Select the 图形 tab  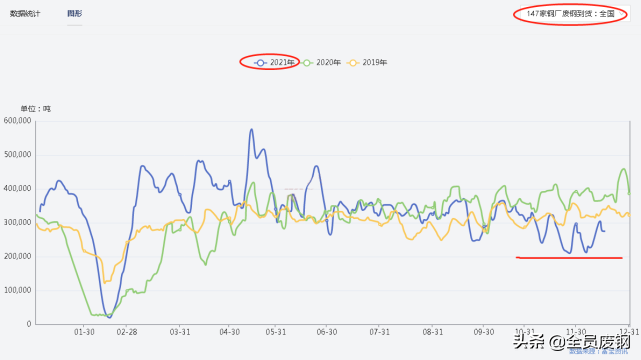[x=74, y=13]
